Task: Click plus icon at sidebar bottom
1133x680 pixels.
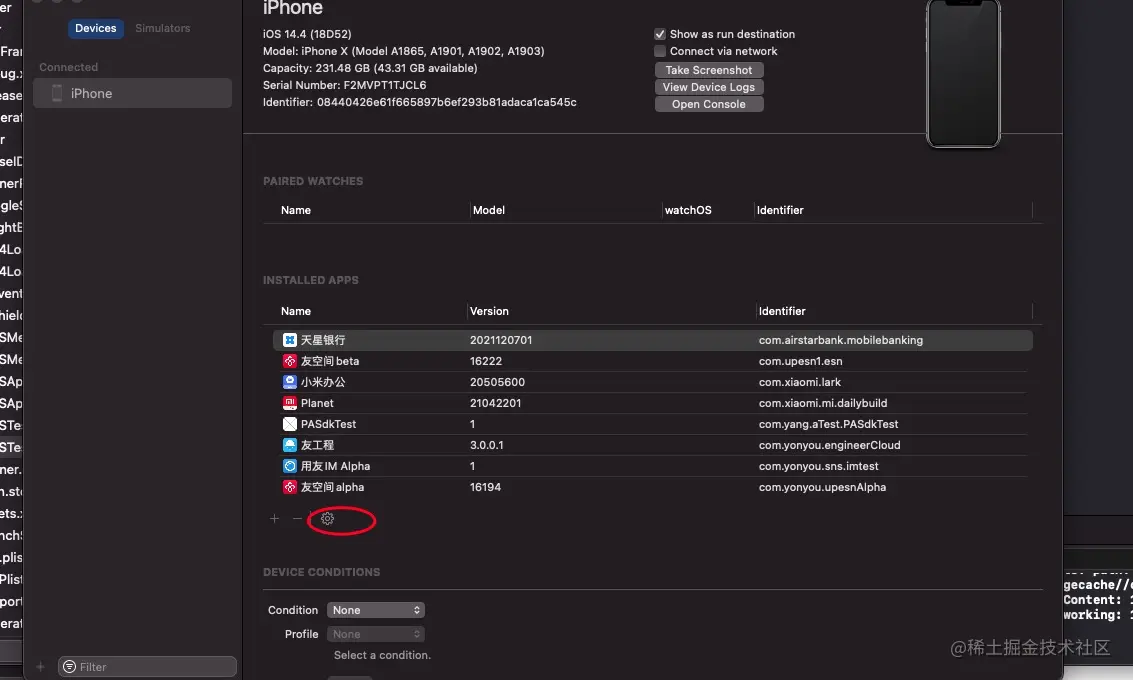Action: tap(40, 666)
